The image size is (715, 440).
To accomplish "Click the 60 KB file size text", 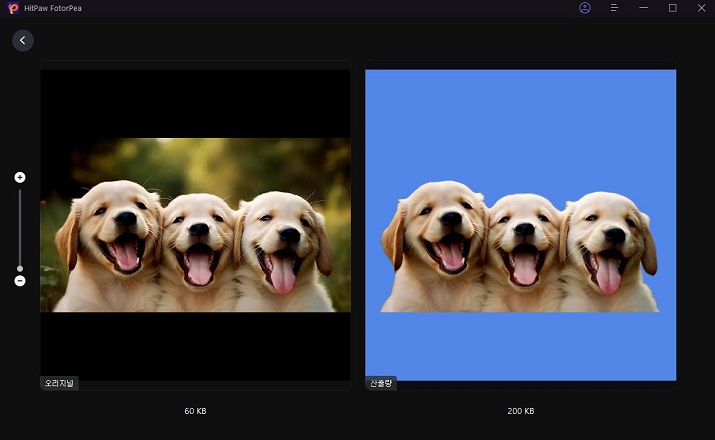I will point(195,411).
